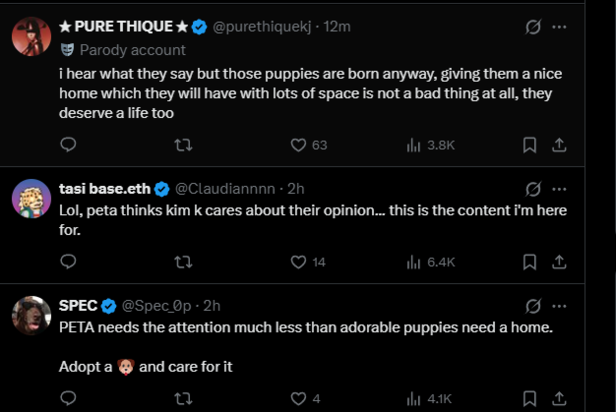View analytics for the 4.1K views post
Screen dimensions: 616x412
[413, 398]
